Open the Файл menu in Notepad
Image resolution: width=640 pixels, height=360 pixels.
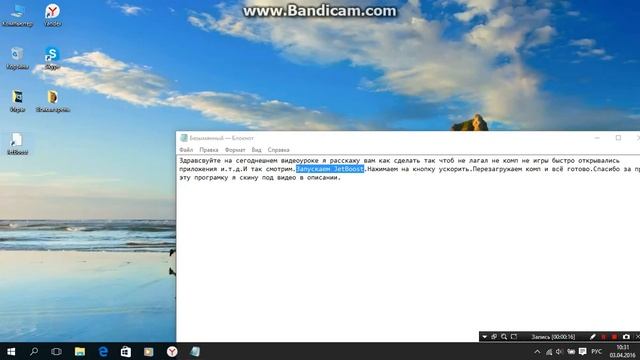(186, 150)
